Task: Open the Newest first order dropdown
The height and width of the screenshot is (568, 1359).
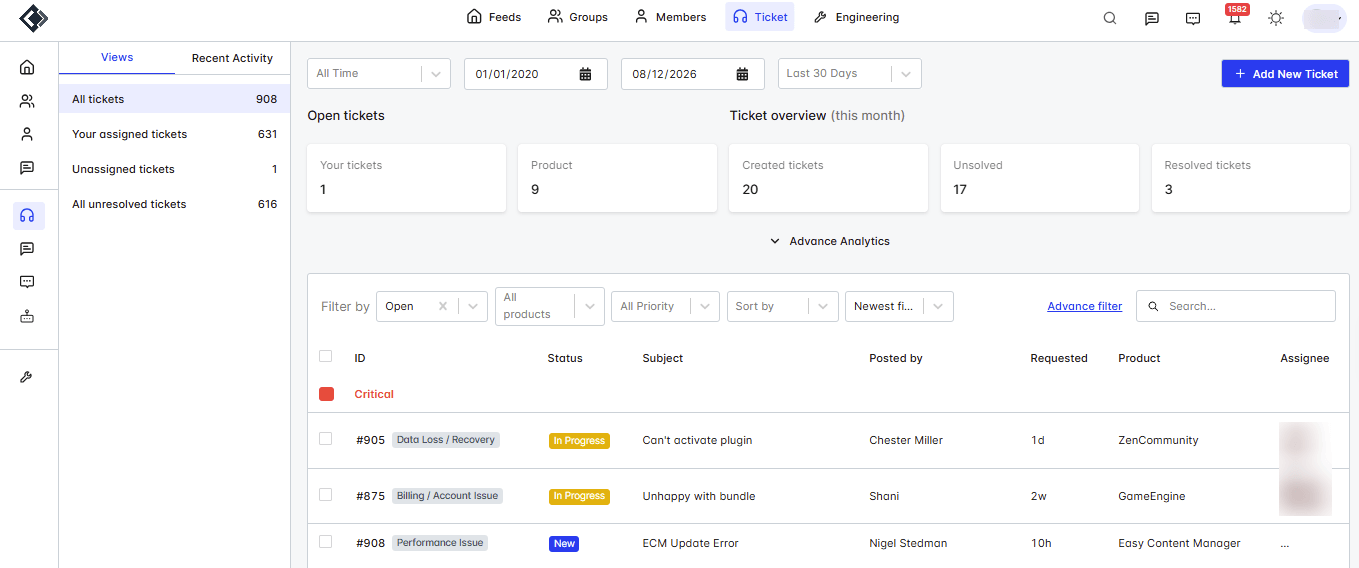Action: (899, 306)
